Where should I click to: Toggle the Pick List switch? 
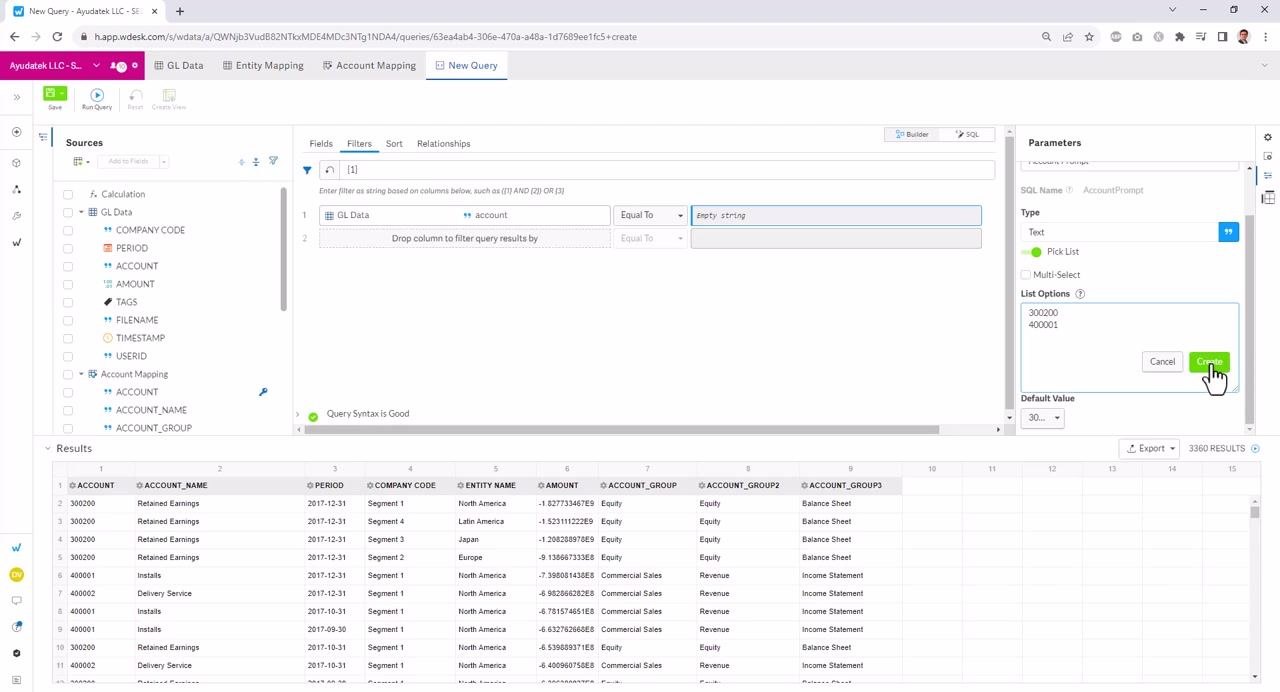pyautogui.click(x=1033, y=252)
